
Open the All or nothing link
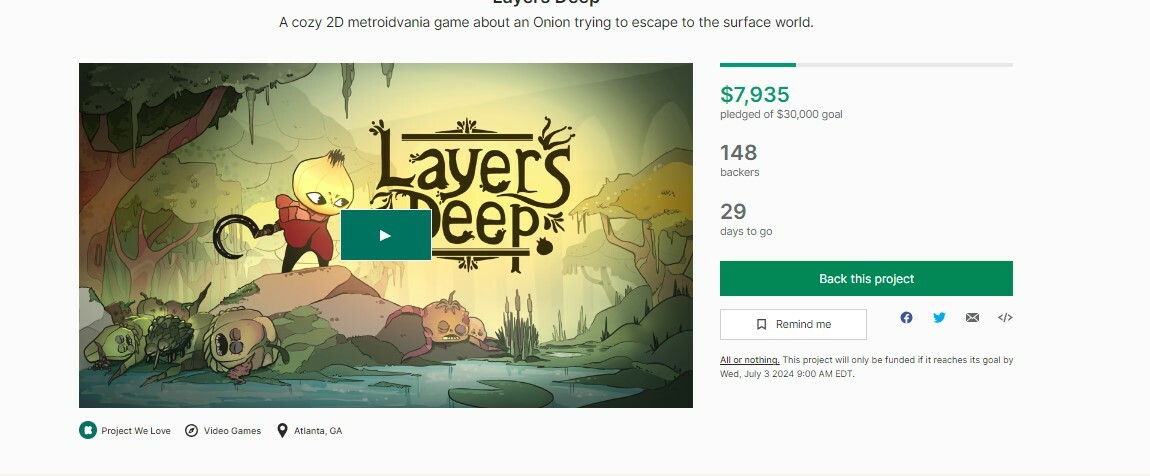(749, 360)
